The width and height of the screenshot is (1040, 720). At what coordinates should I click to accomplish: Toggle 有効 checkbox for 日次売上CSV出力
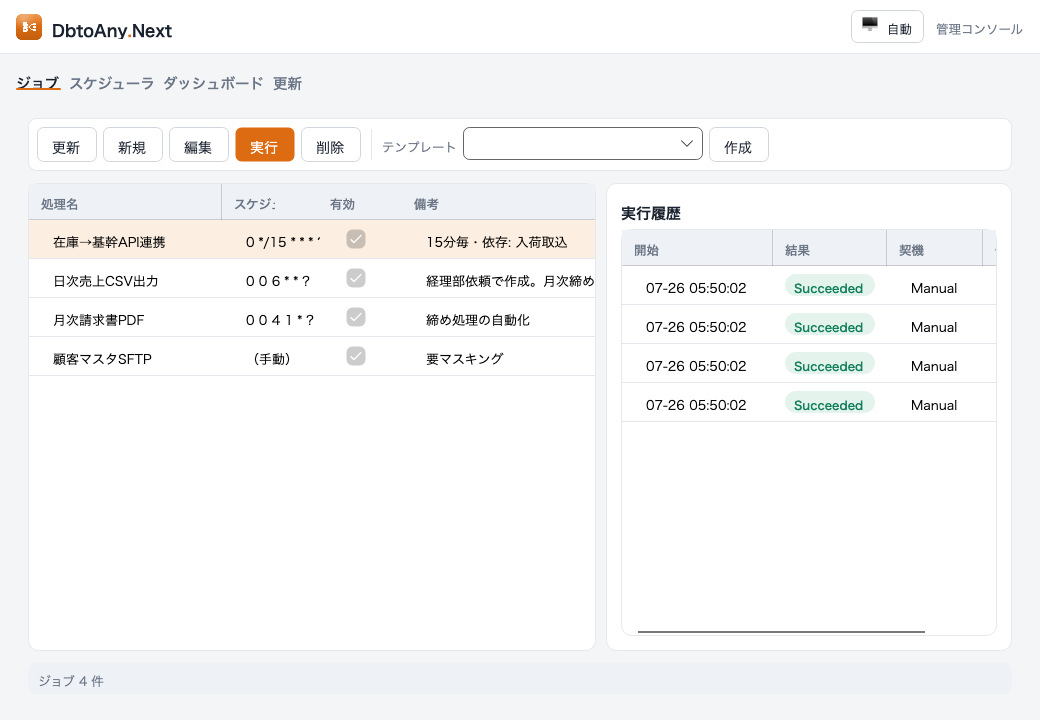point(356,278)
